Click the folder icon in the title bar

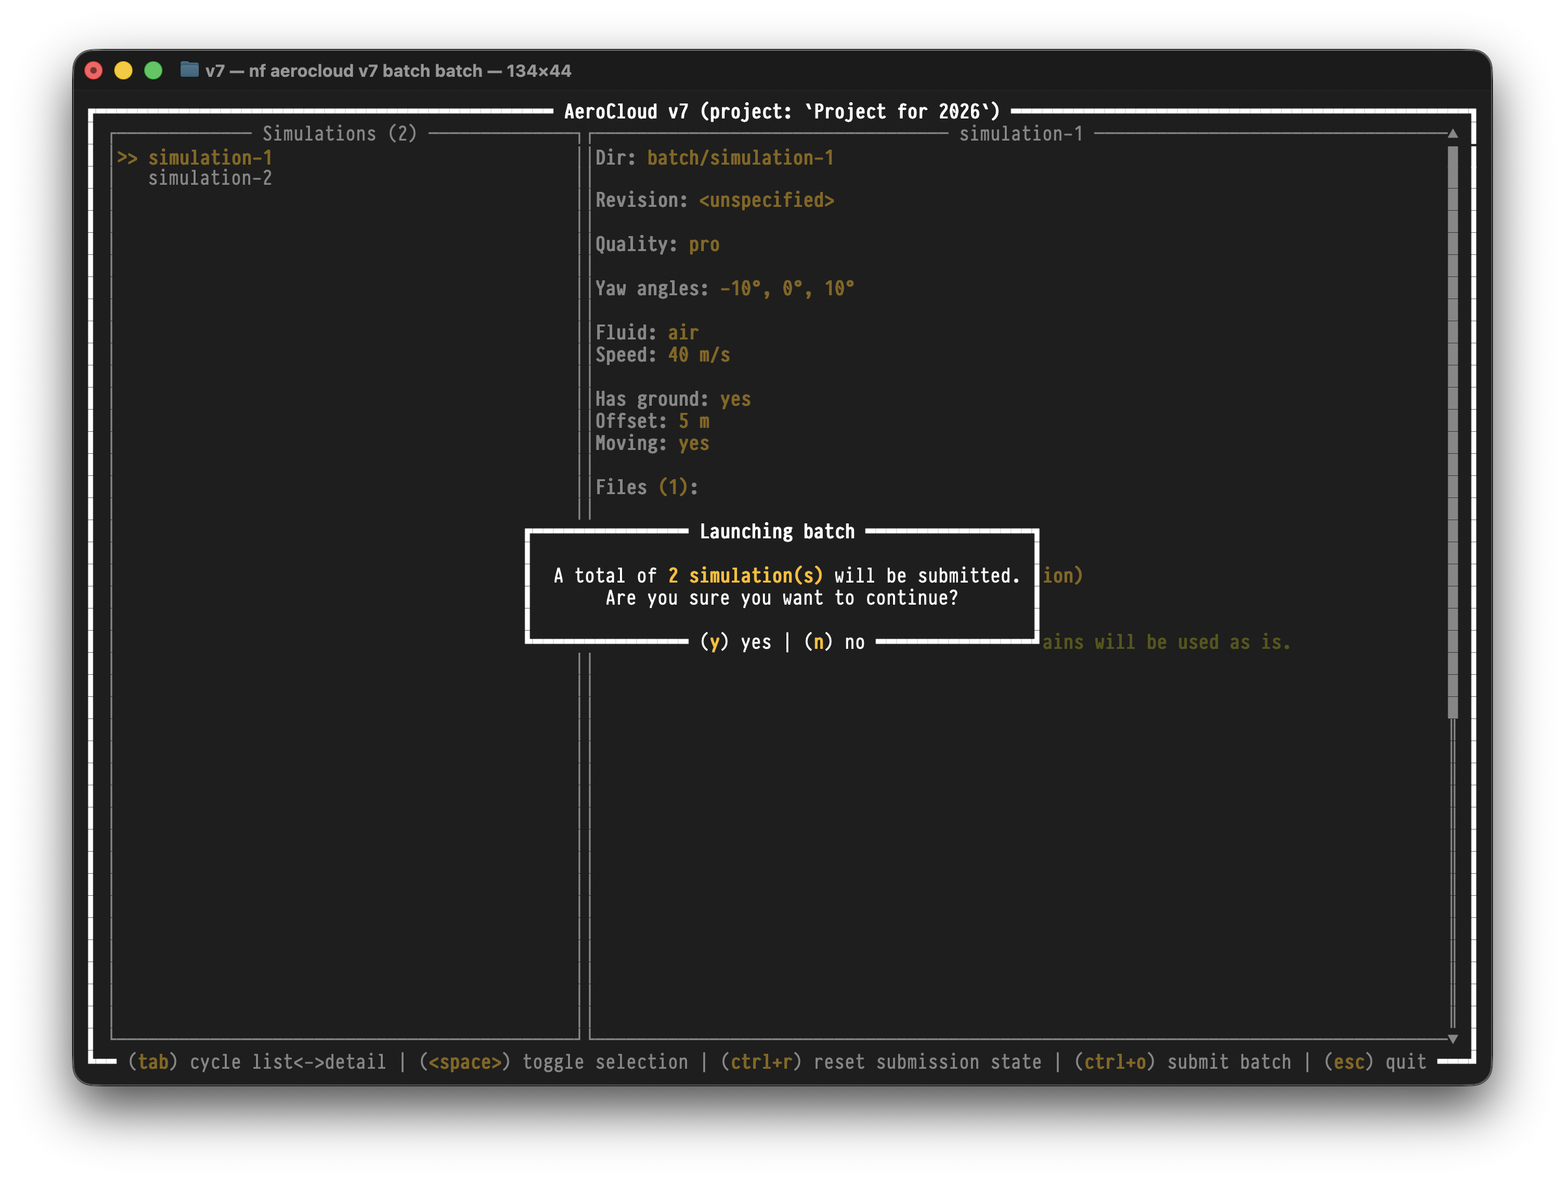(189, 70)
